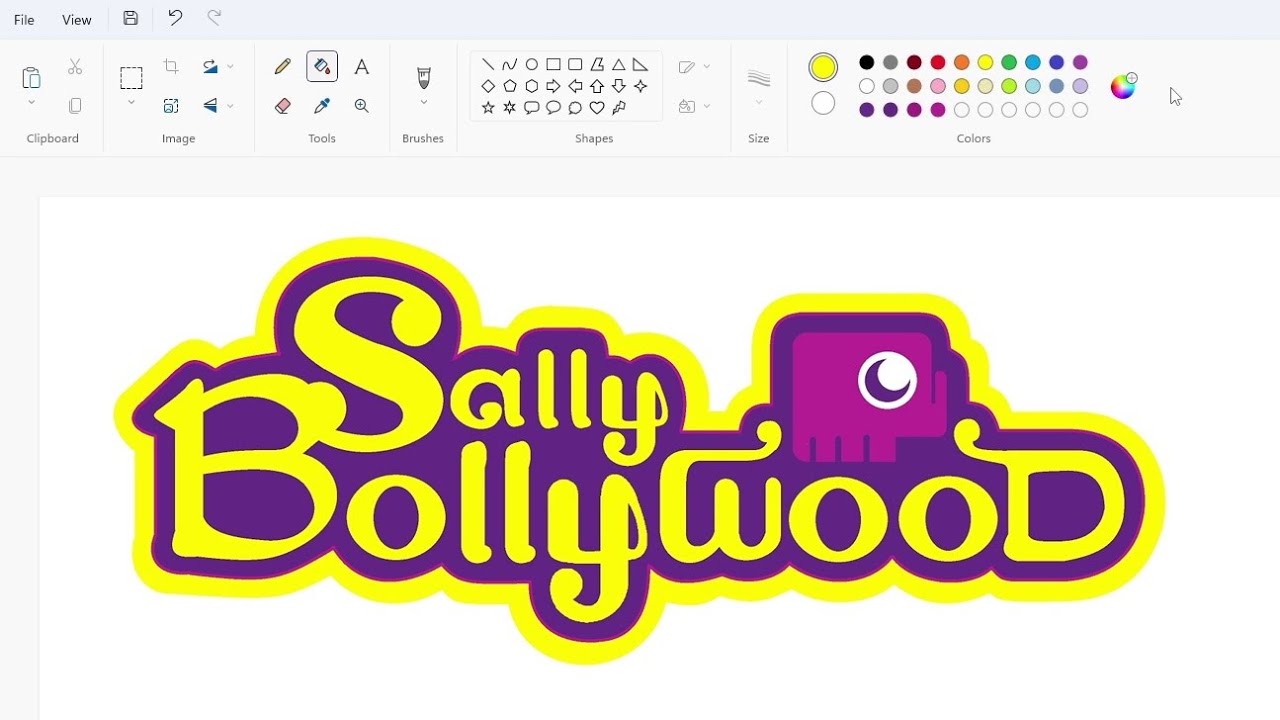Screen dimensions: 1280x720
Task: Choose the green color swatch
Action: 1009,63
